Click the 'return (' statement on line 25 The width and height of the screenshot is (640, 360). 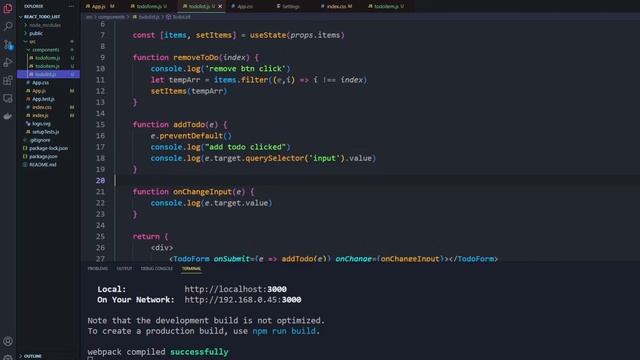coord(150,236)
